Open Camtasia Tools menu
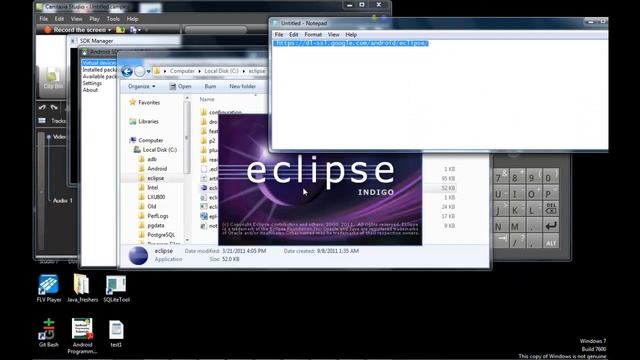The width and height of the screenshot is (640, 360). 113,19
